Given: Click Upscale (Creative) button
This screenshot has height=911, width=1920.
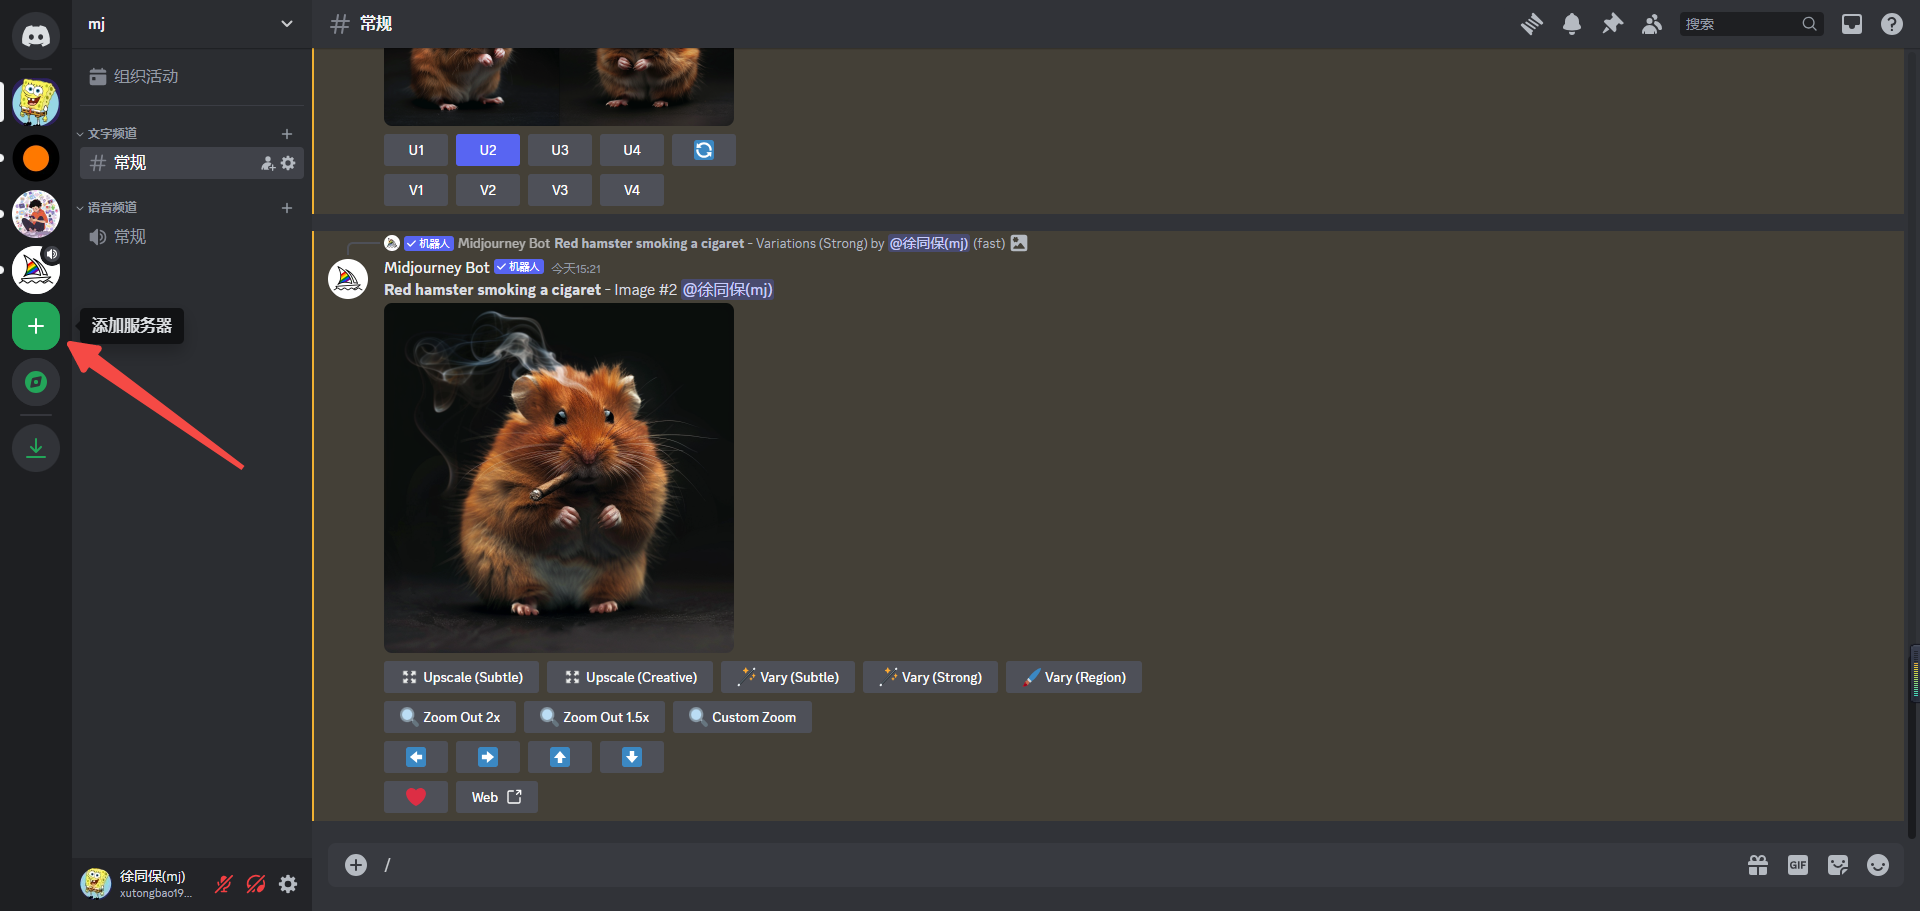Looking at the screenshot, I should coord(630,677).
